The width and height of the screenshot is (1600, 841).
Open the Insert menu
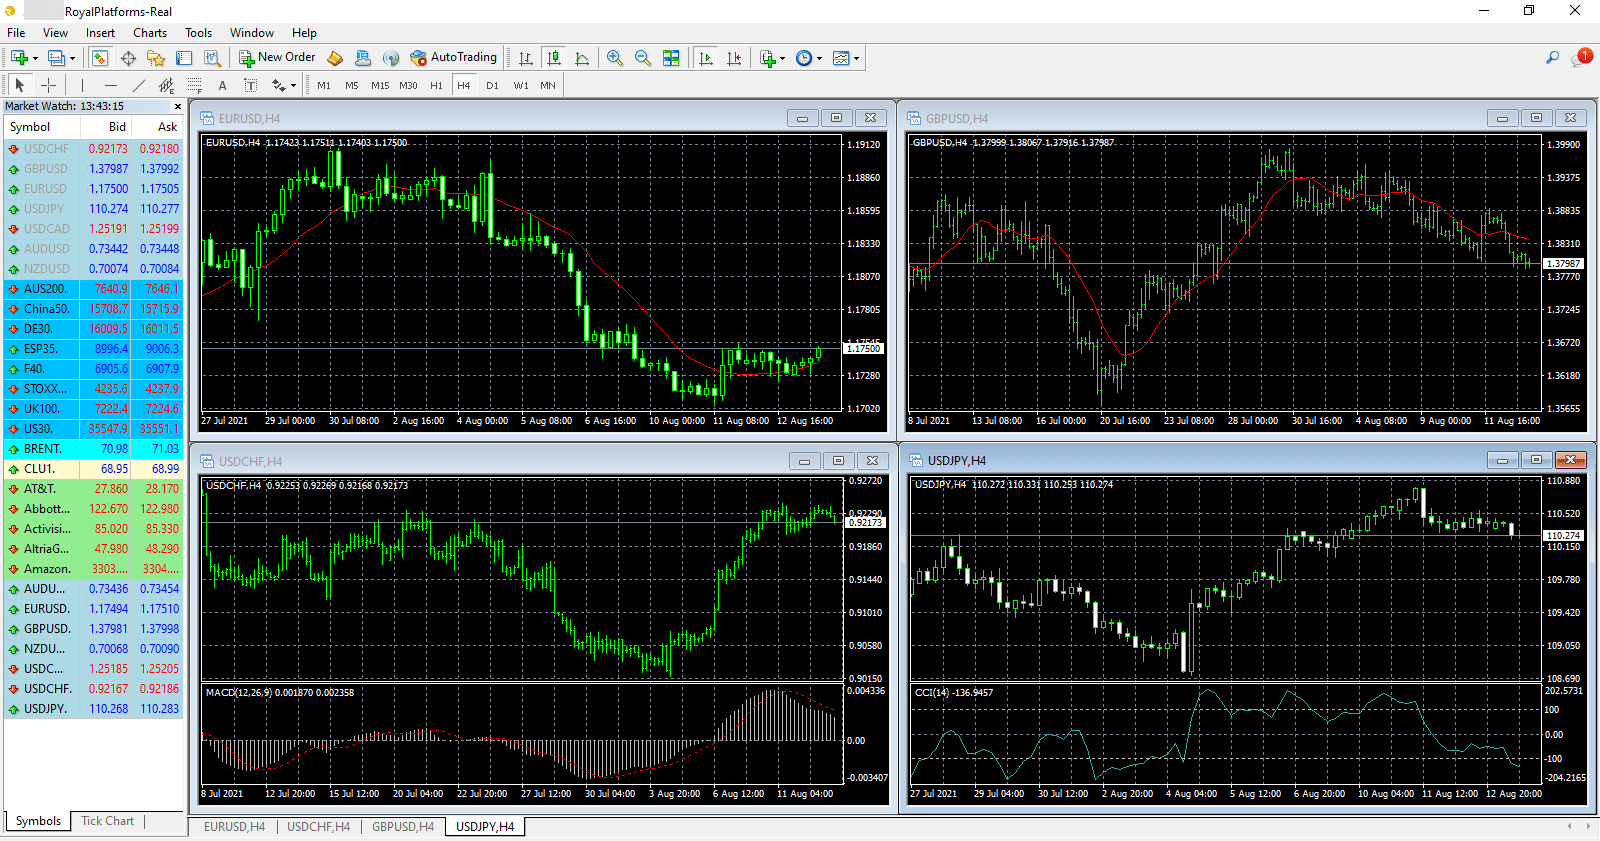100,32
